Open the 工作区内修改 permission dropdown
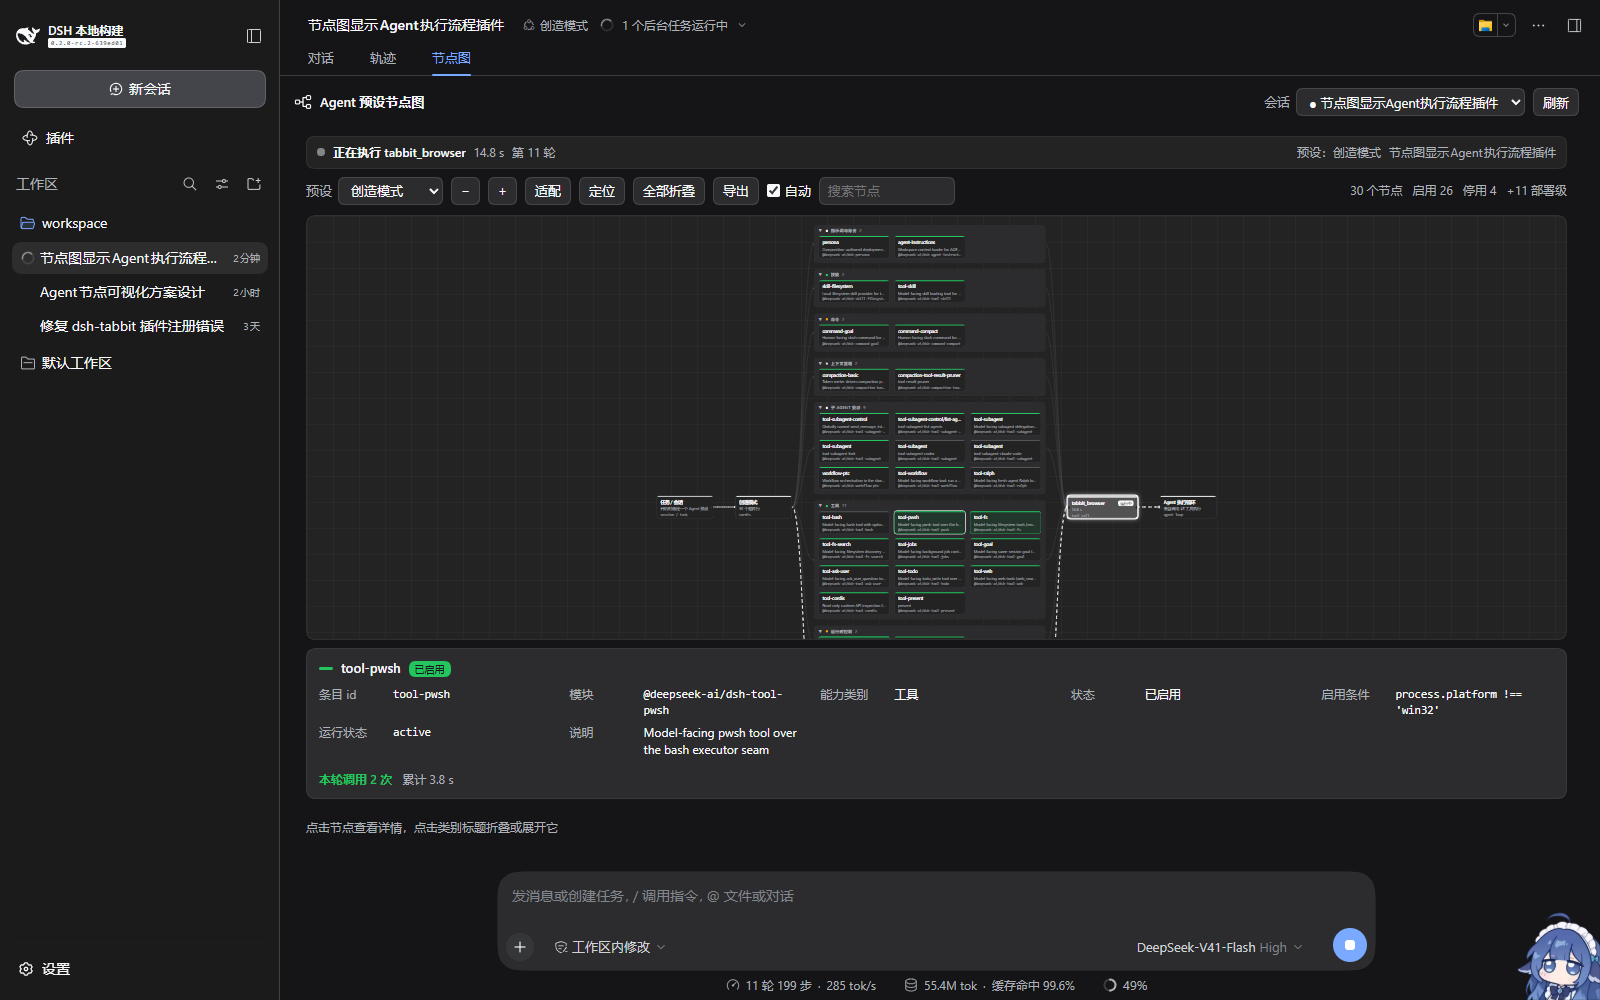This screenshot has width=1600, height=1000. [610, 947]
